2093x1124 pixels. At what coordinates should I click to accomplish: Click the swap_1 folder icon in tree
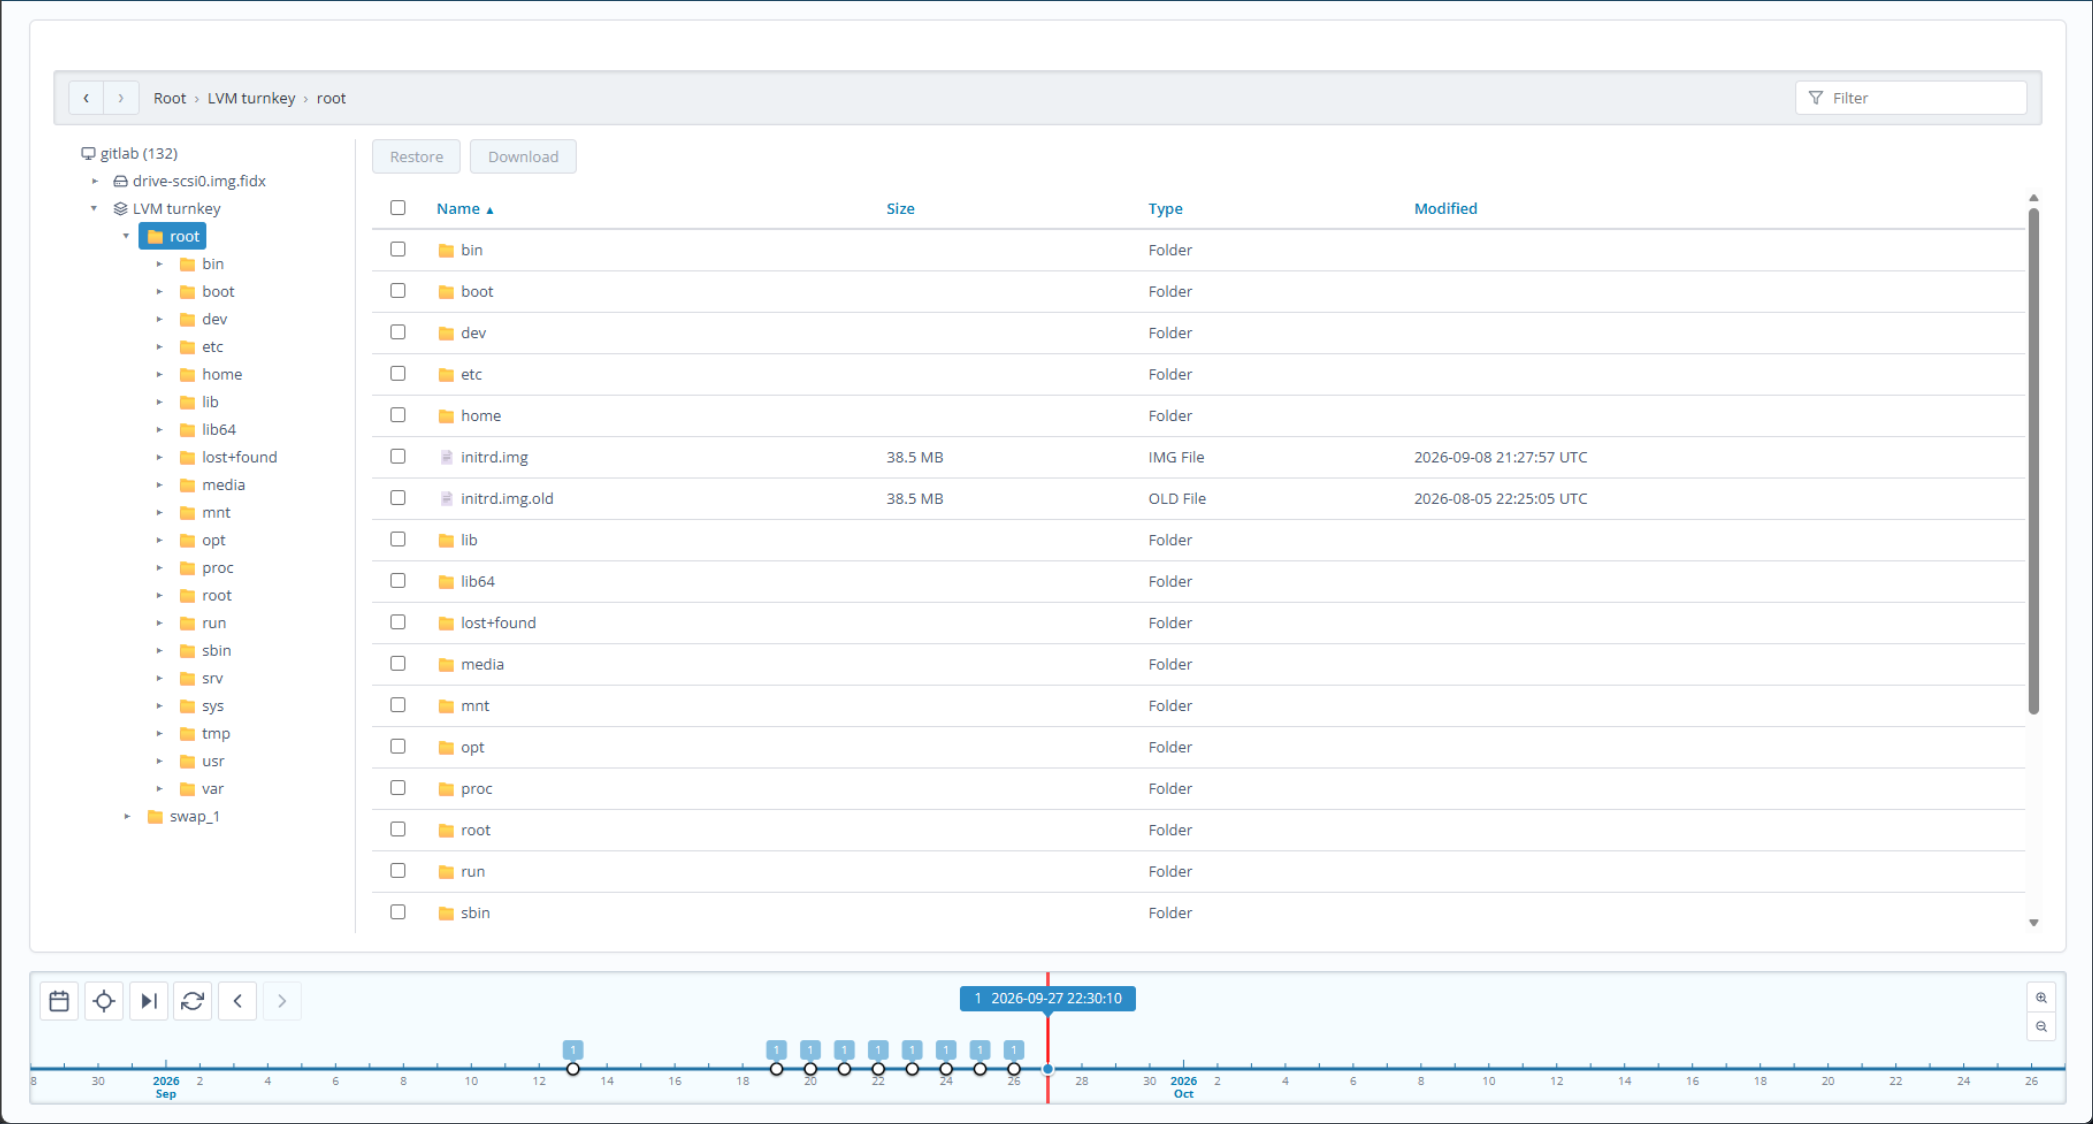(155, 816)
